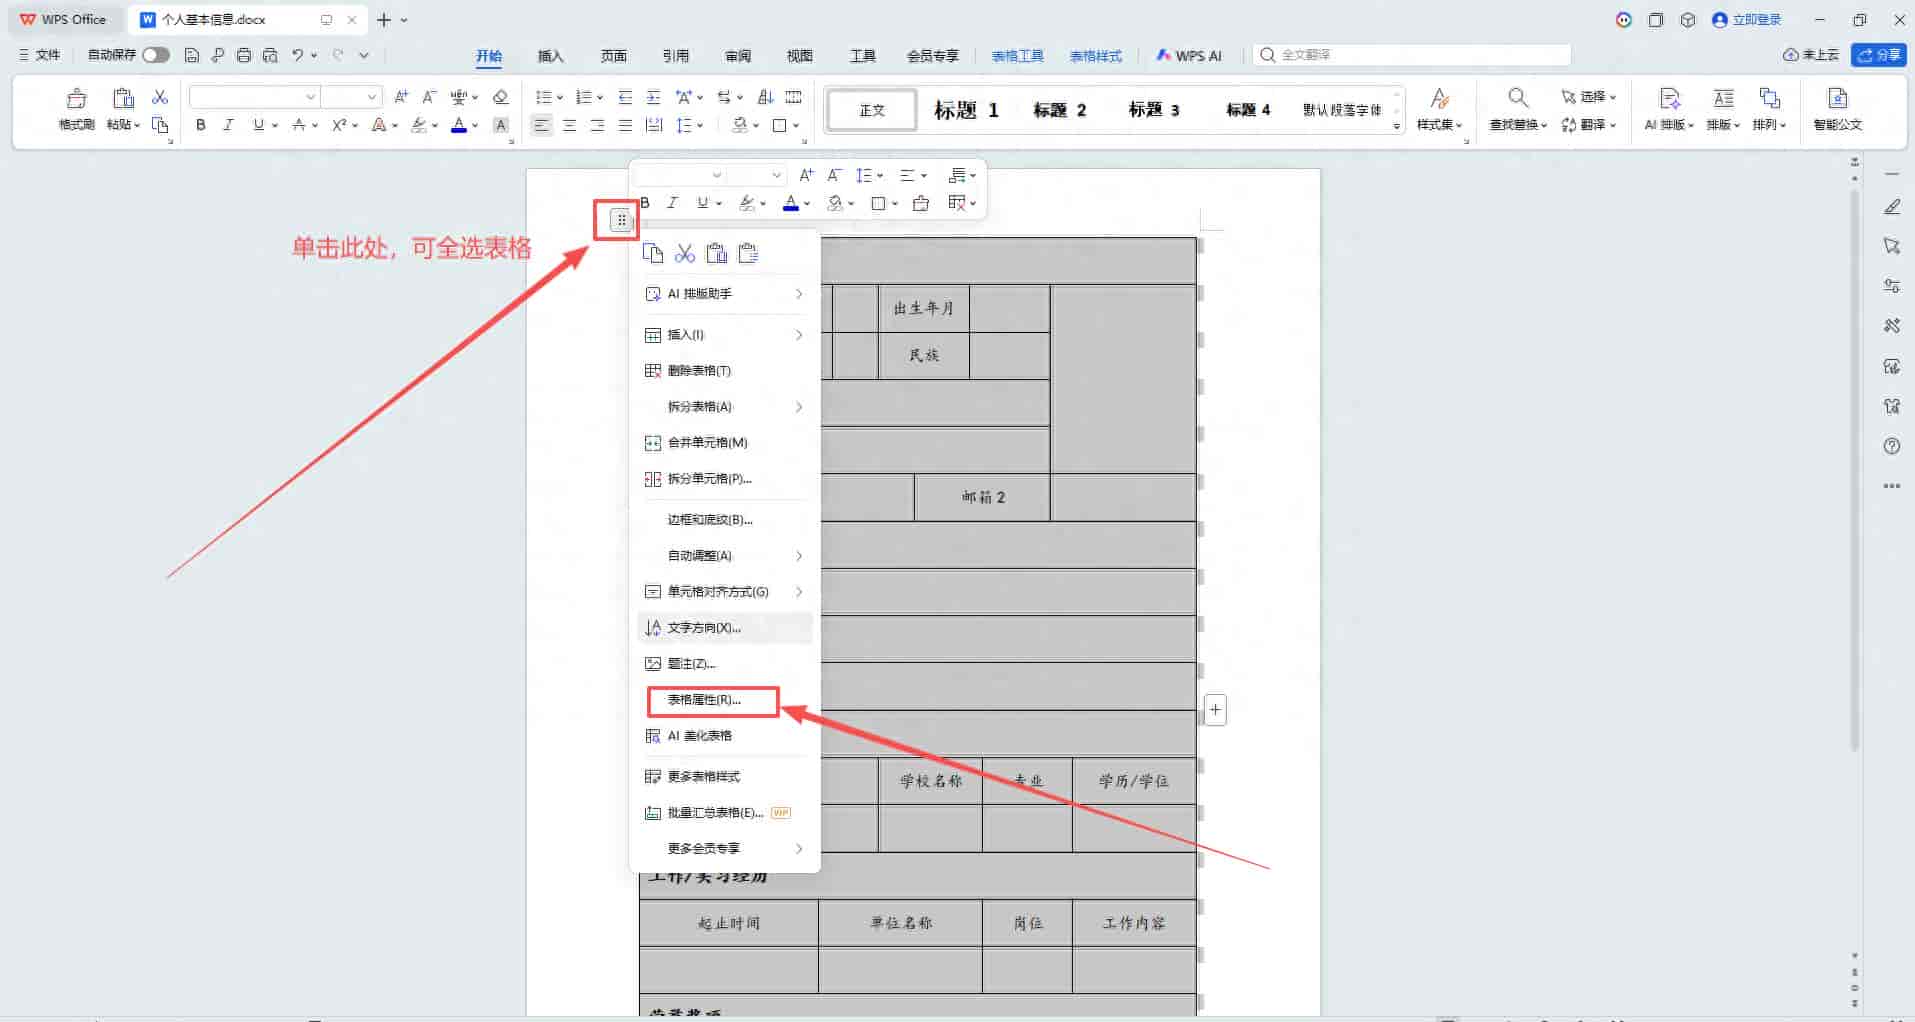Click the Decrease indent icon in ribbon
1915x1022 pixels.
(625, 97)
